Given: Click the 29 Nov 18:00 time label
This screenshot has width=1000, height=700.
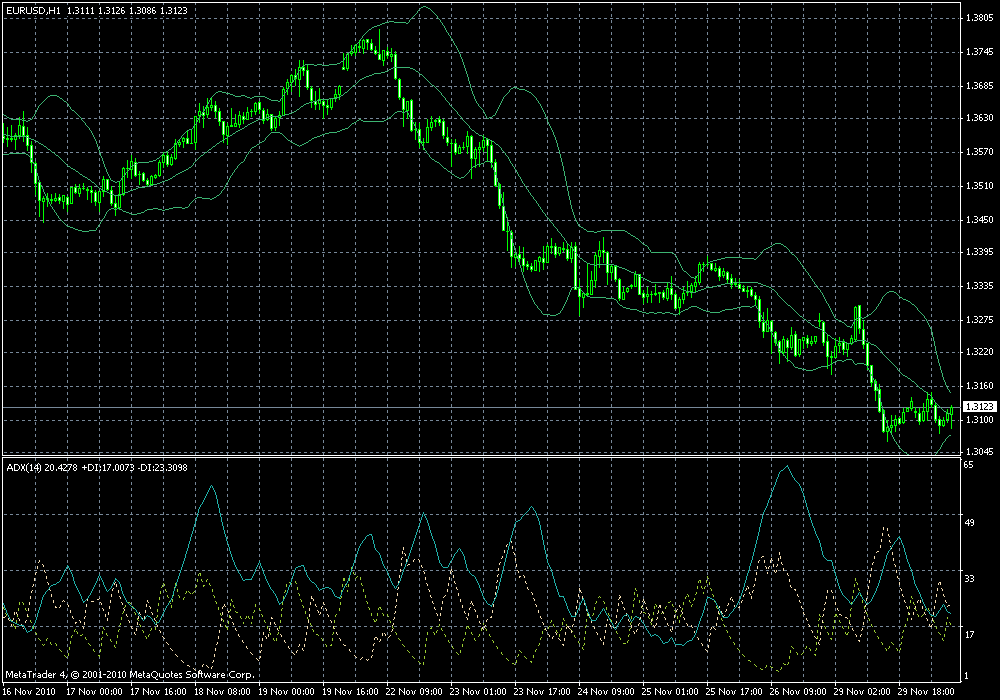Looking at the screenshot, I should click(926, 692).
